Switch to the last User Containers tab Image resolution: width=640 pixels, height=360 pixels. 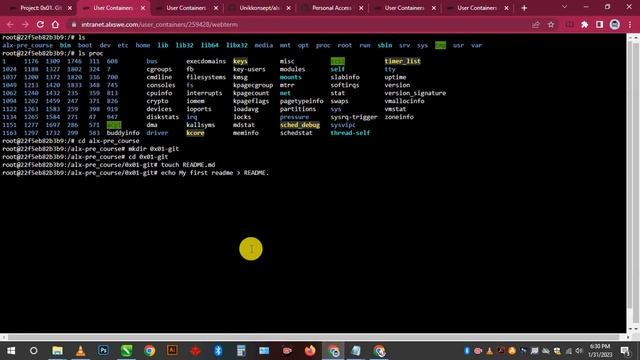(477, 8)
